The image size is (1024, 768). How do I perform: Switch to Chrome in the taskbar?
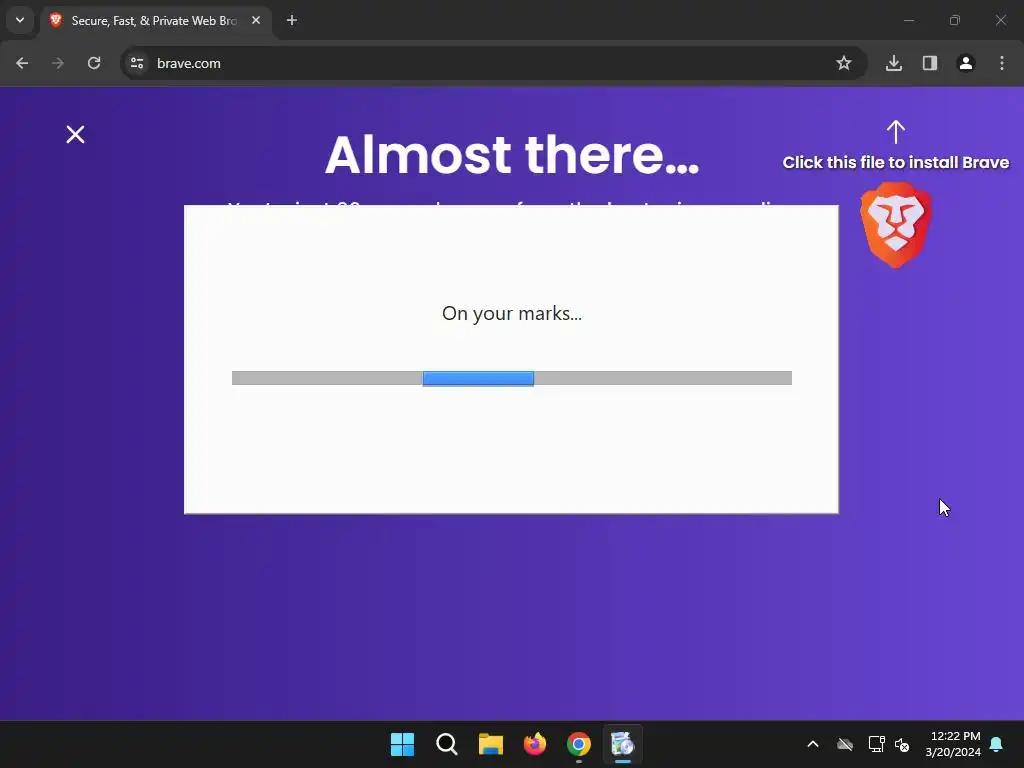[x=579, y=744]
